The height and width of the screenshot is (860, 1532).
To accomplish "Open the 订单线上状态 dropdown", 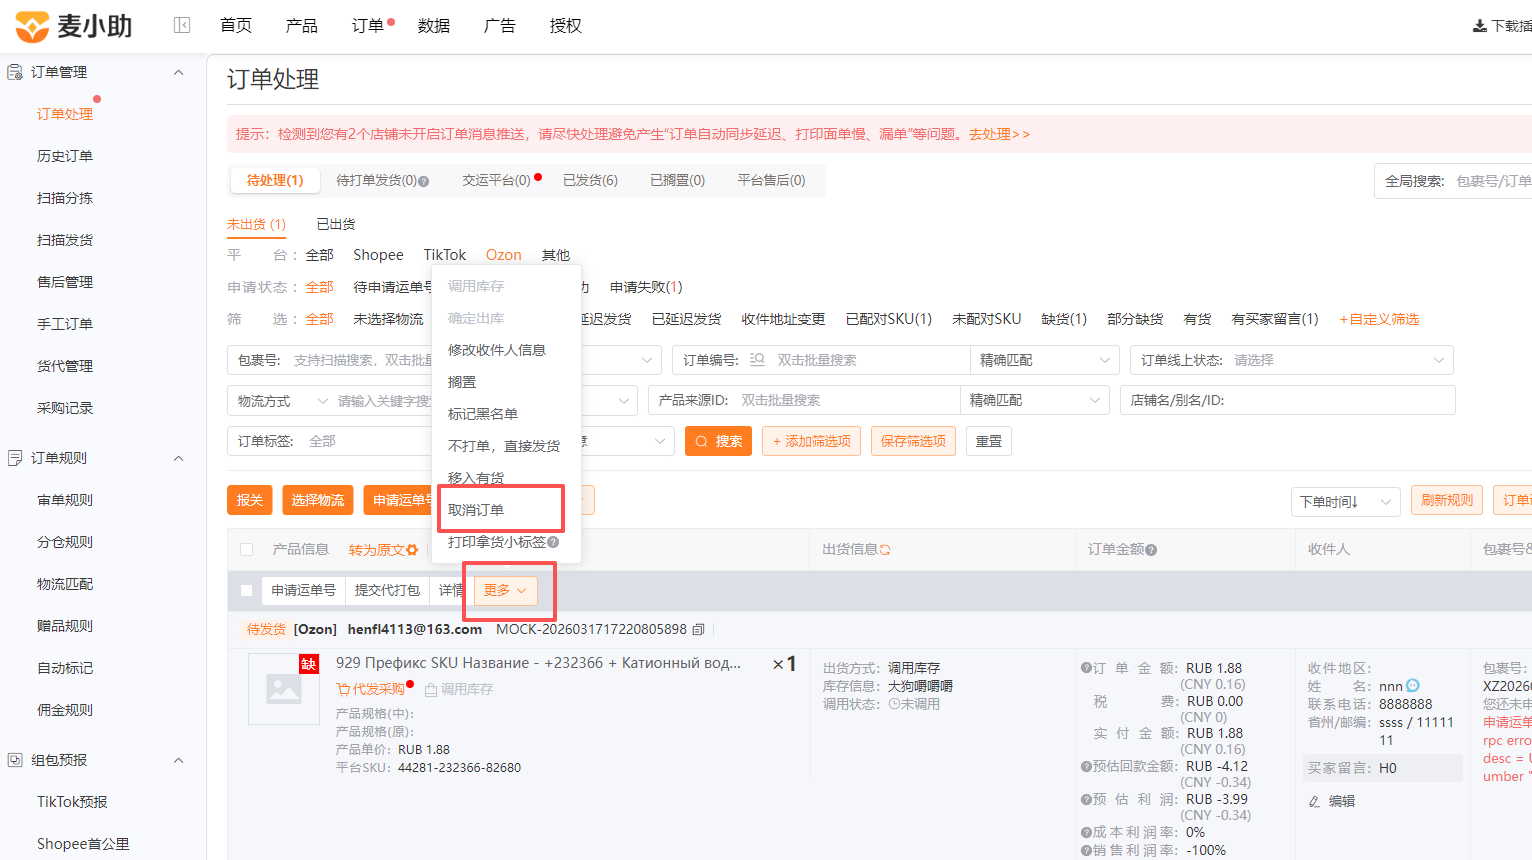I will pyautogui.click(x=1291, y=360).
